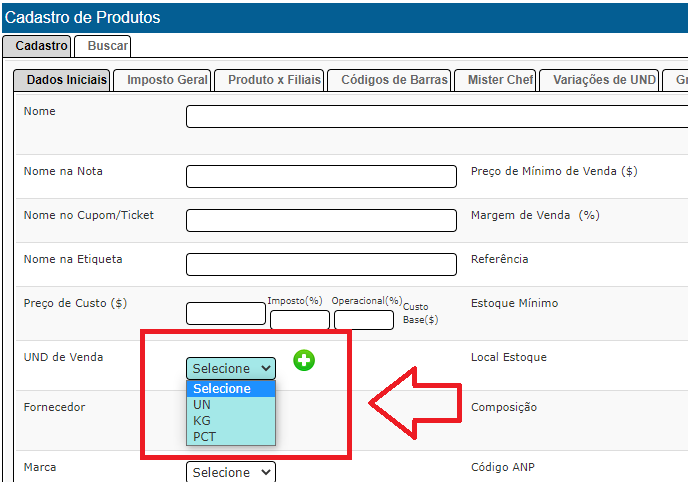The height and width of the screenshot is (485, 688).
Task: Choose the UN option in the list
Action: pyautogui.click(x=231, y=405)
